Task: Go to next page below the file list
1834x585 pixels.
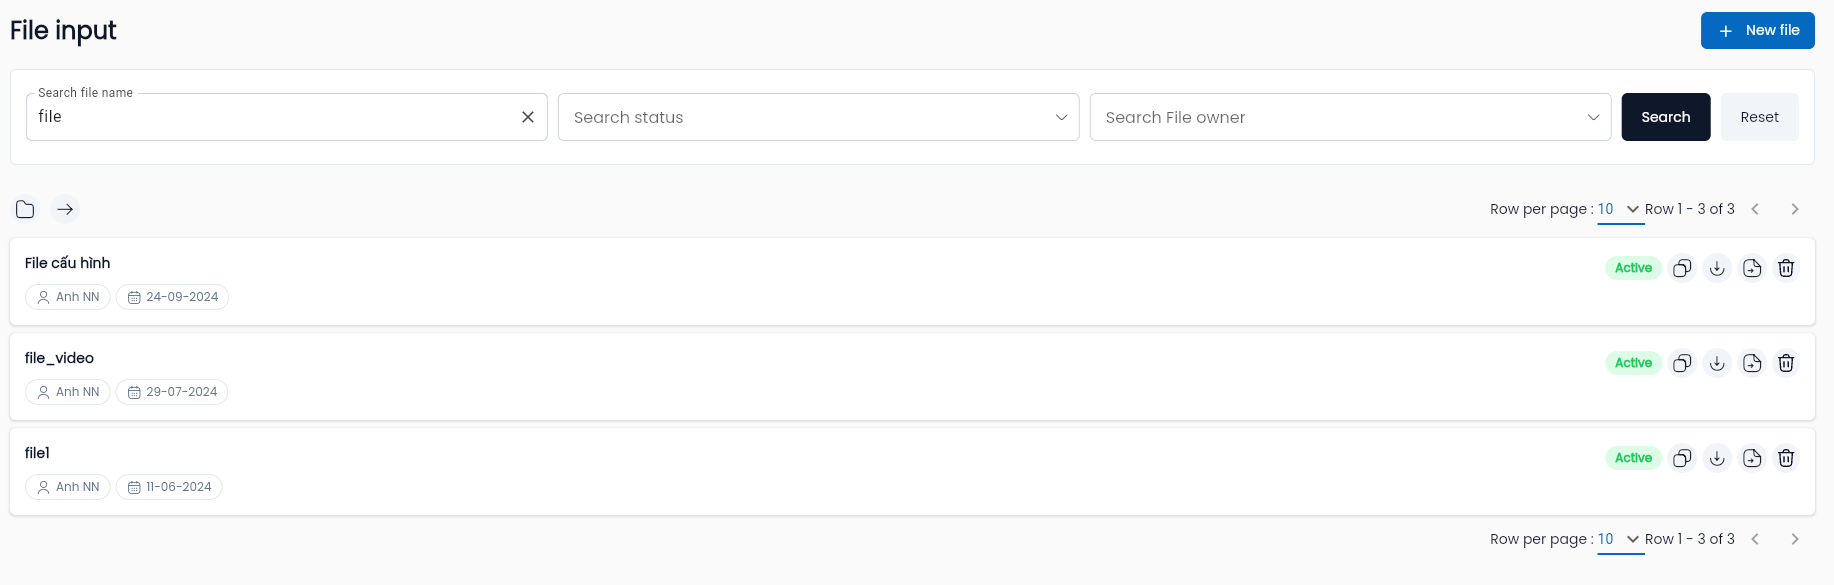Action: (1795, 539)
